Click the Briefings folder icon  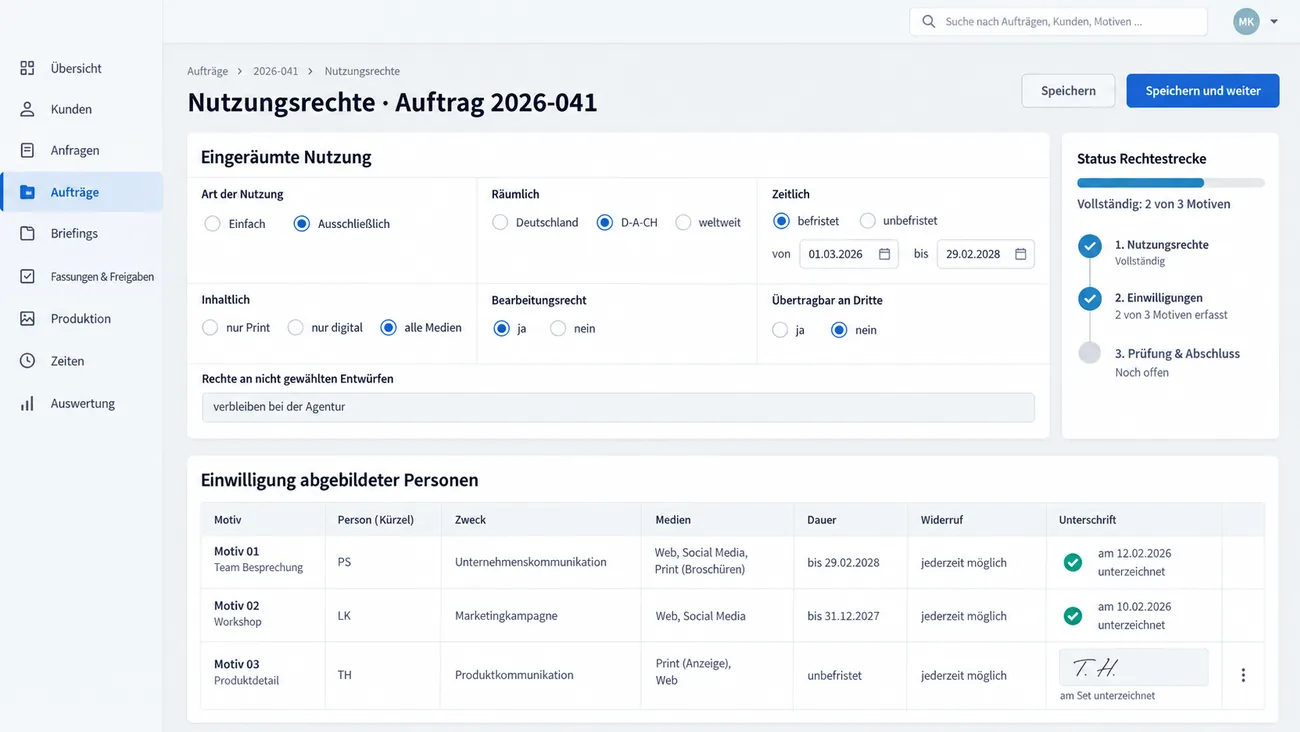(27, 233)
